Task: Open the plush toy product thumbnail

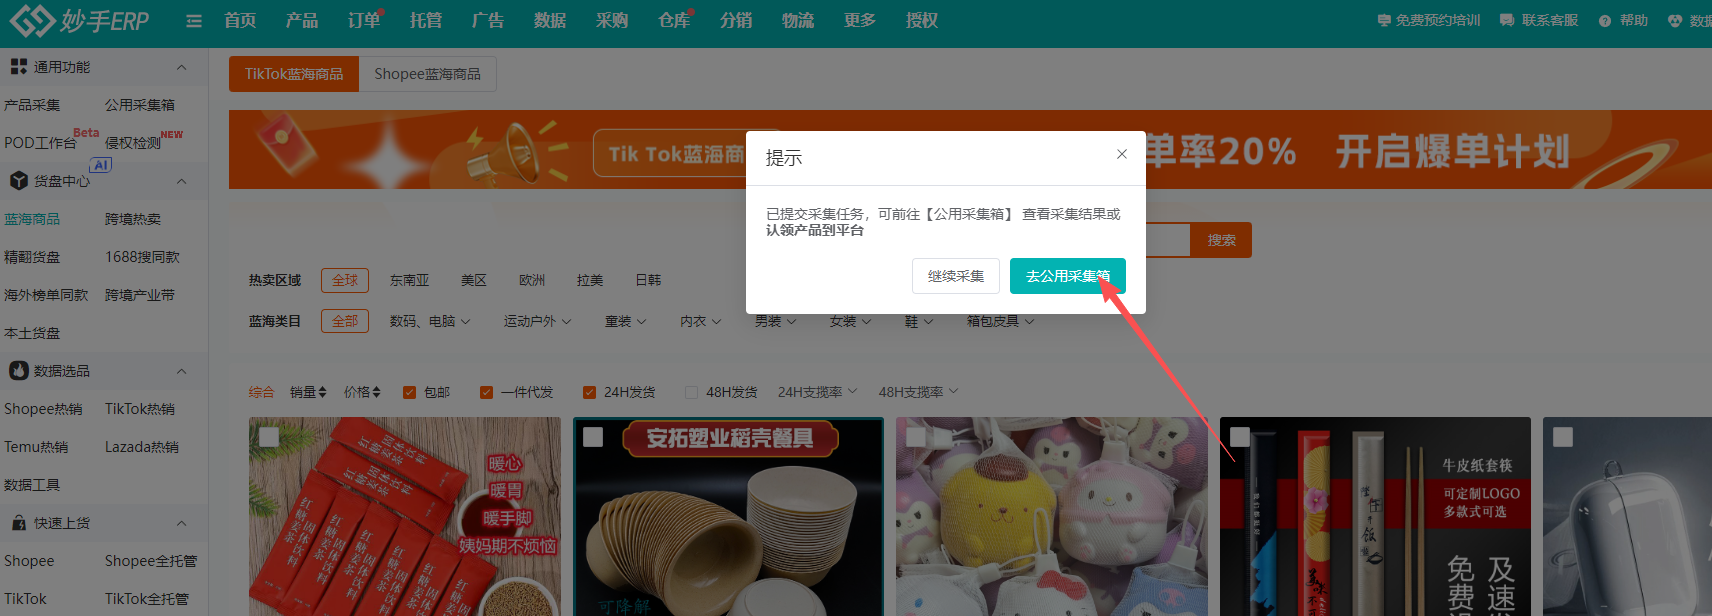Action: [x=1052, y=516]
